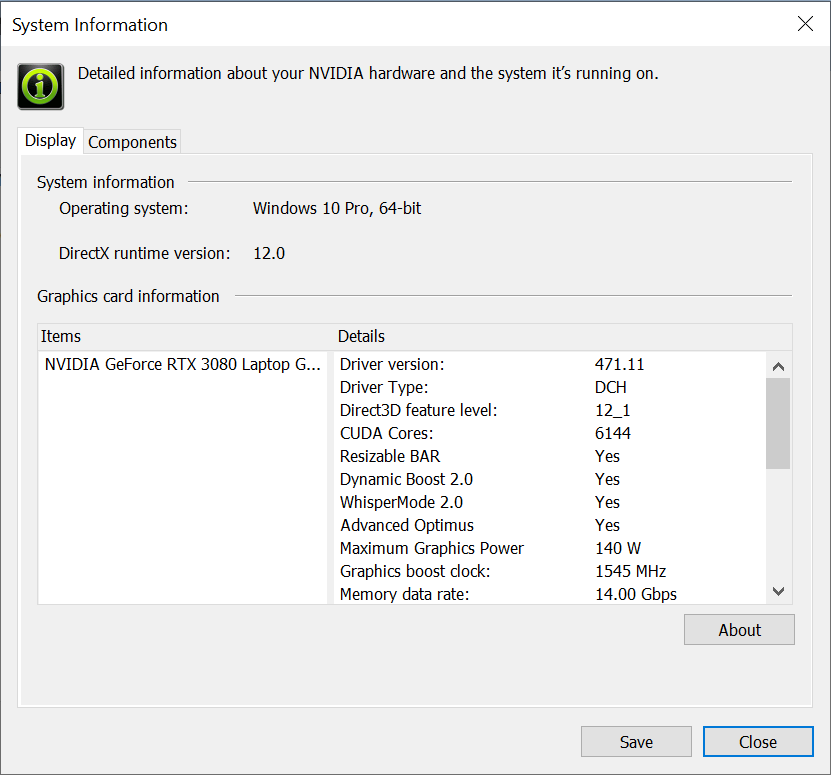Open the About dialog
Screen dimensions: 831x775
point(739,630)
